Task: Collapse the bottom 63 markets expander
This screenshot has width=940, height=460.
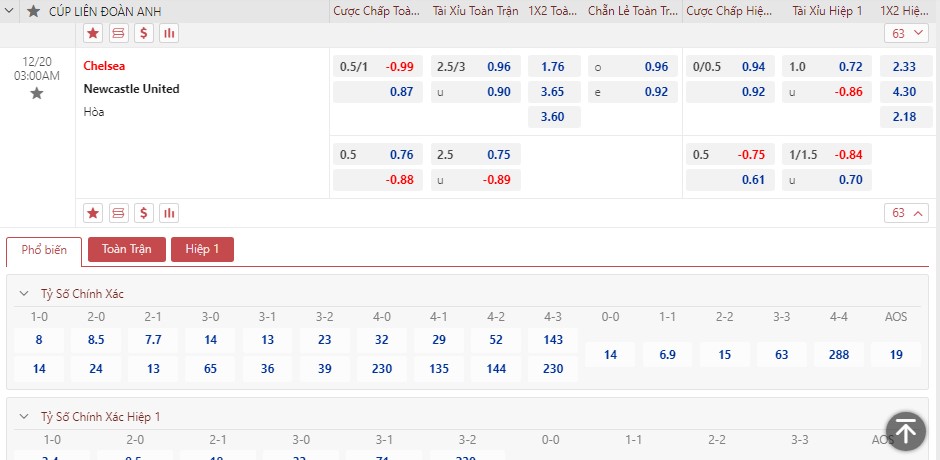Action: click(906, 213)
